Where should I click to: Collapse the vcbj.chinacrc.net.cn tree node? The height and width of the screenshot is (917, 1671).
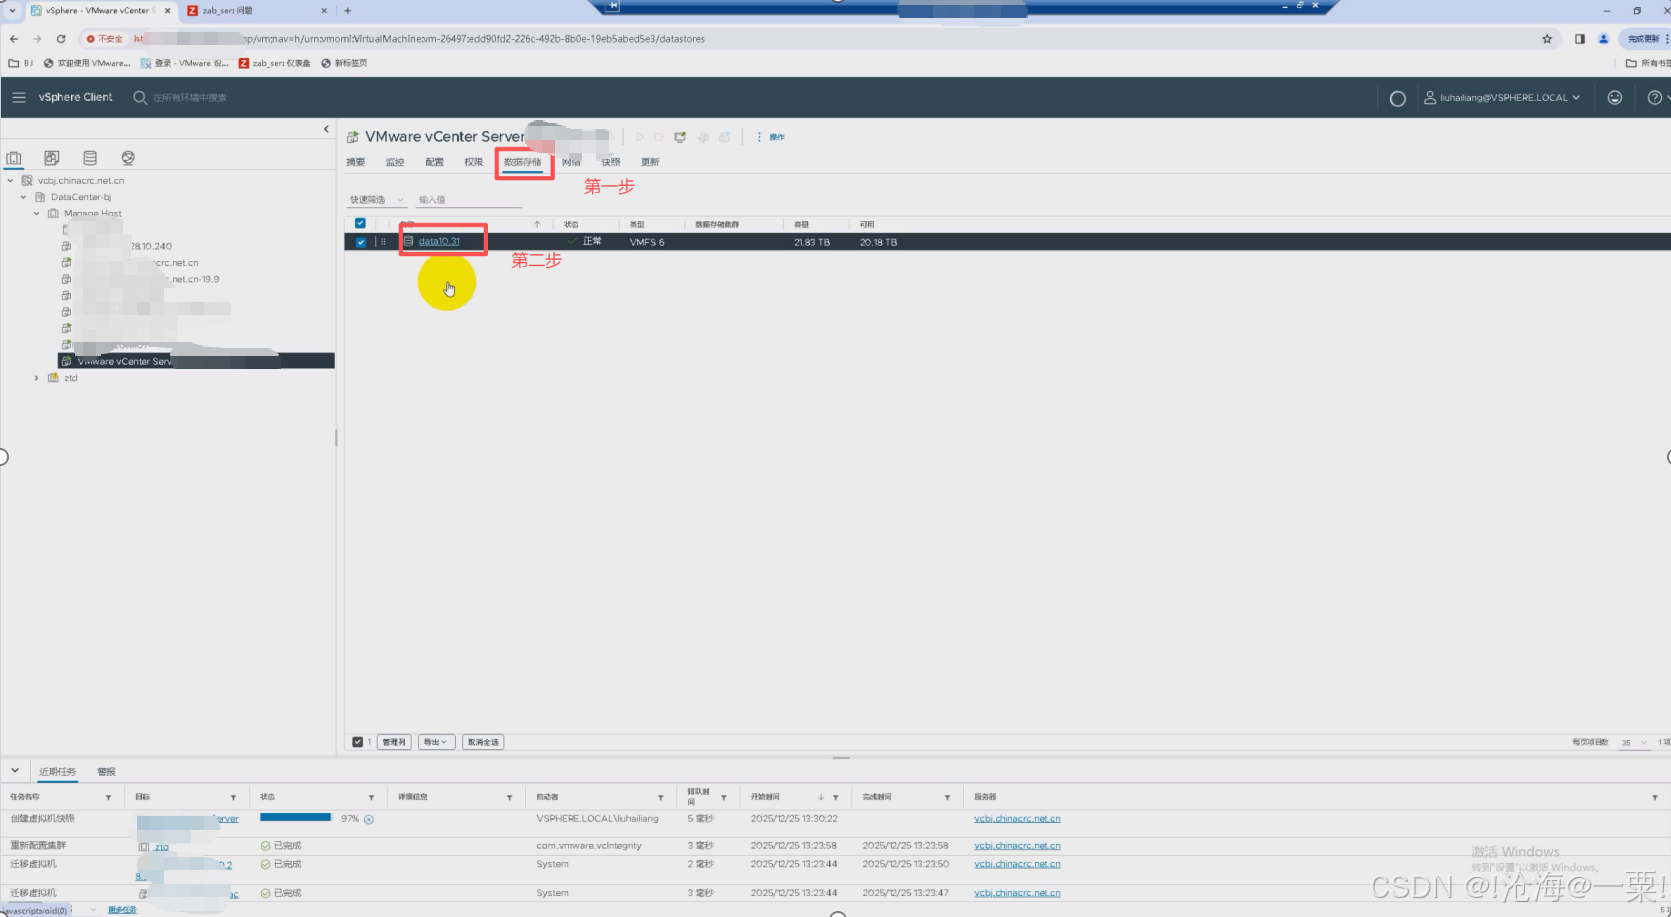click(x=10, y=181)
